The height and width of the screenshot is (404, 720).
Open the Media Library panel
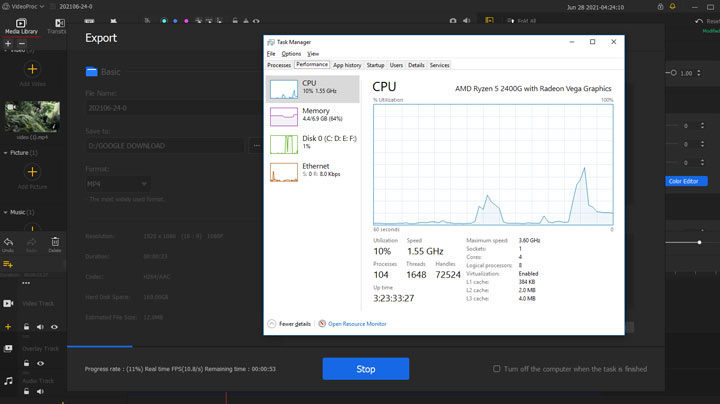(21, 27)
